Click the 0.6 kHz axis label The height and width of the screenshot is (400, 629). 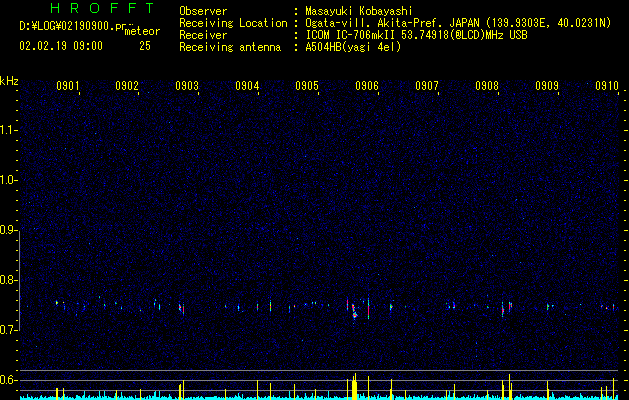point(7,380)
